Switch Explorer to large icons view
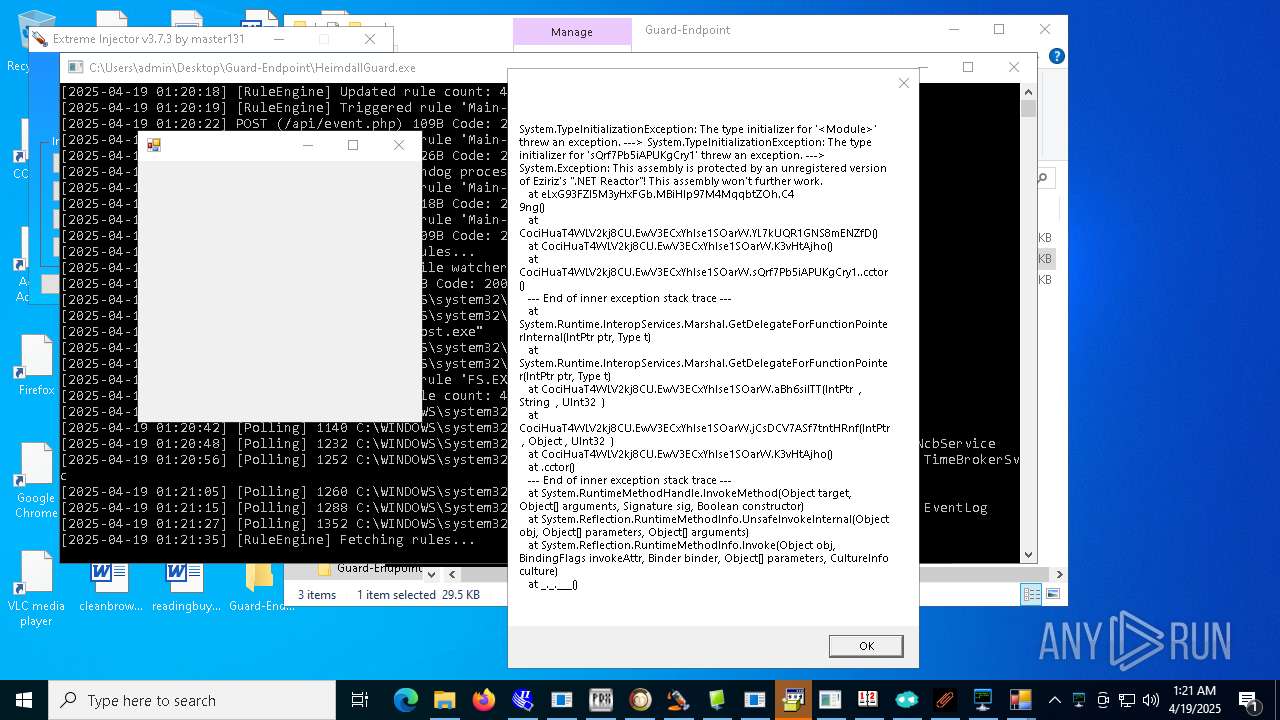The image size is (1280, 720). [1051, 594]
